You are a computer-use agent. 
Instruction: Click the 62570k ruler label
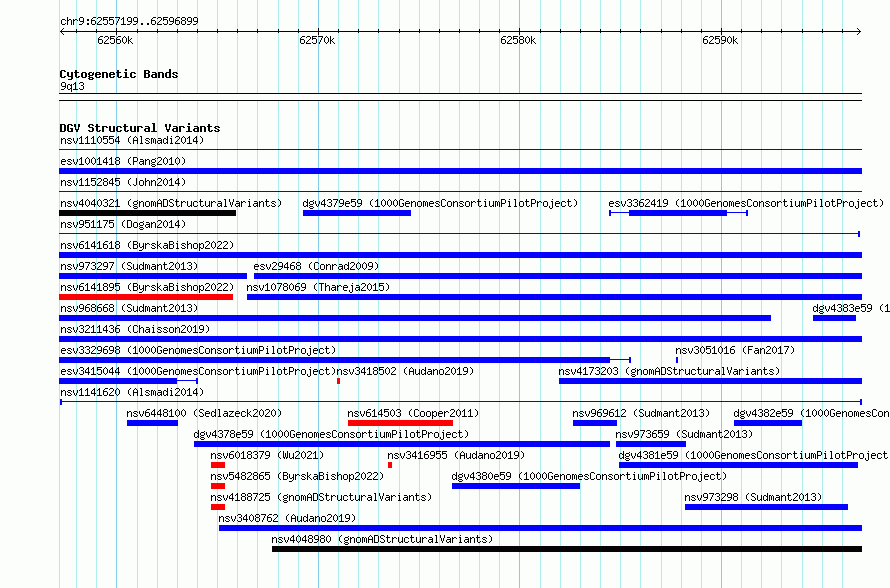tap(317, 40)
